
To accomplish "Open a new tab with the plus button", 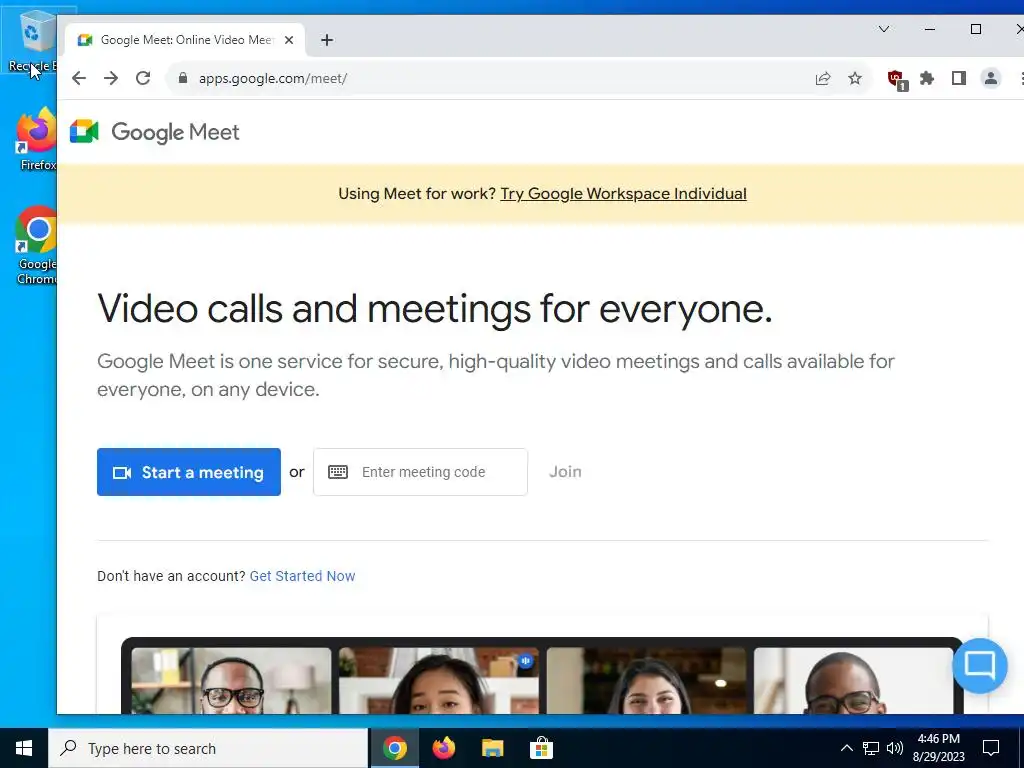I will pos(327,40).
